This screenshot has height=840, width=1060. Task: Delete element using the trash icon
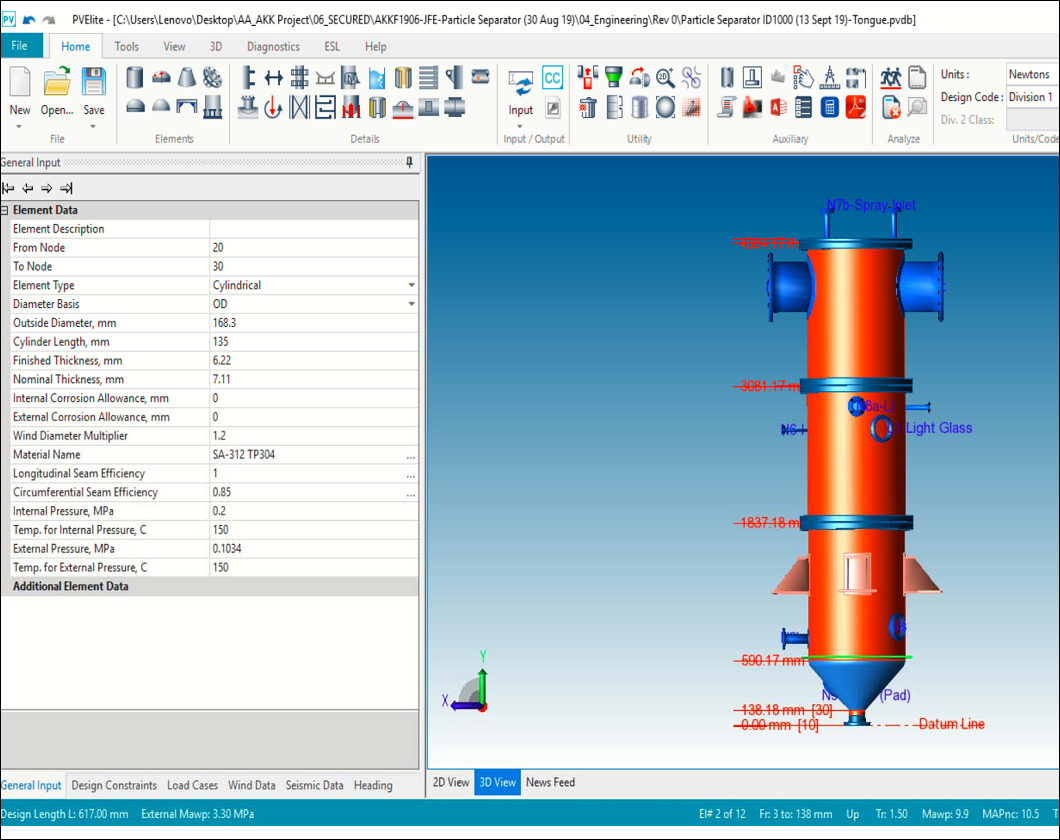coord(588,108)
